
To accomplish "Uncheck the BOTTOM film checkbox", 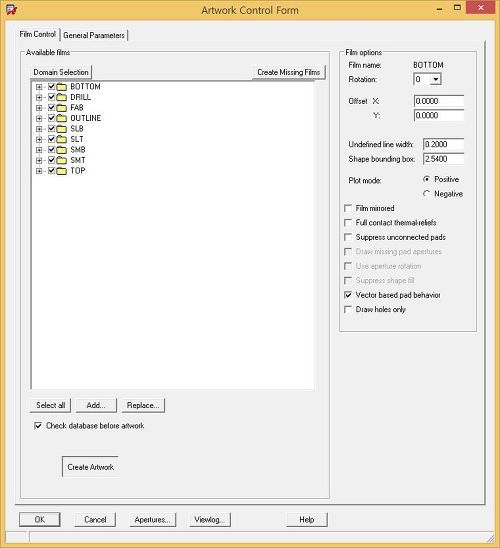I will point(52,86).
